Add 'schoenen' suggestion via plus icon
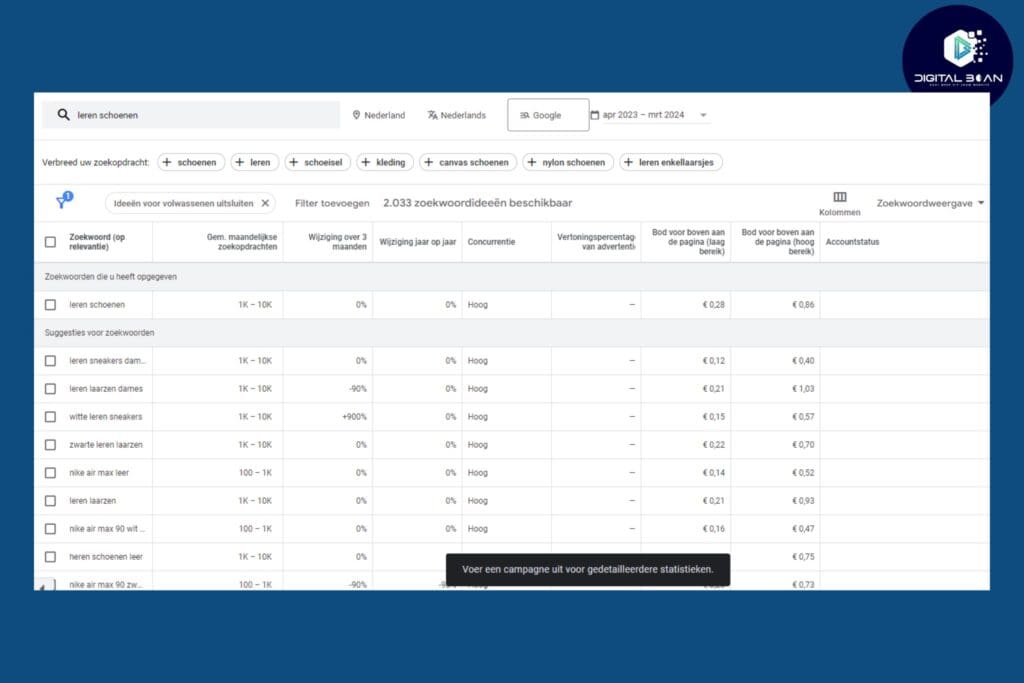 (x=167, y=162)
